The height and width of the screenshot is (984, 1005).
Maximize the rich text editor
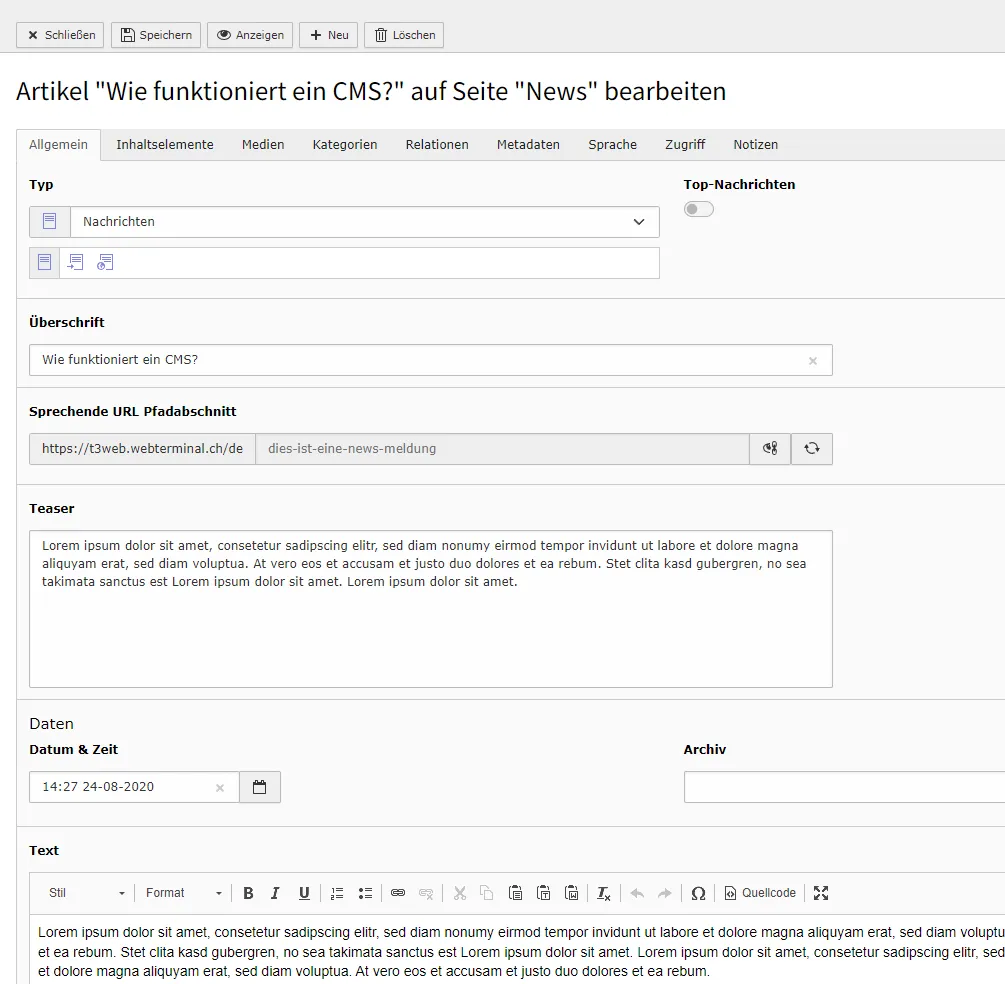click(821, 893)
